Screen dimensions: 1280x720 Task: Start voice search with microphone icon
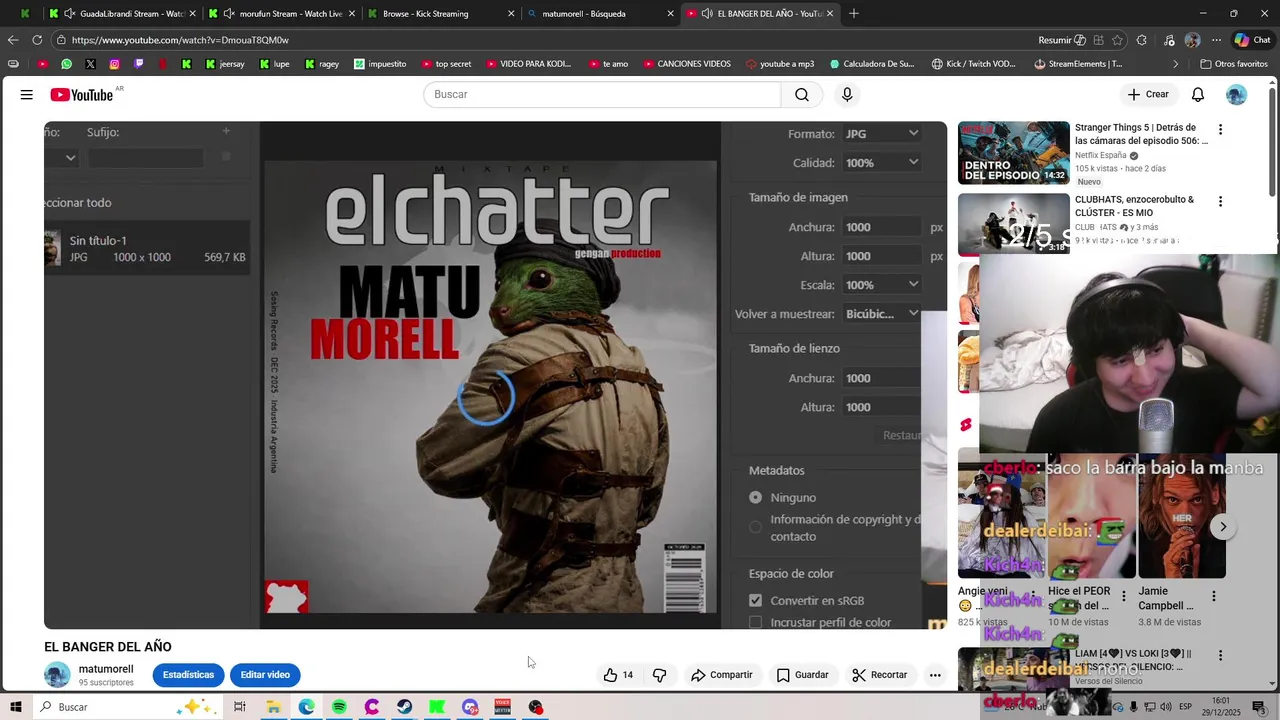click(847, 95)
